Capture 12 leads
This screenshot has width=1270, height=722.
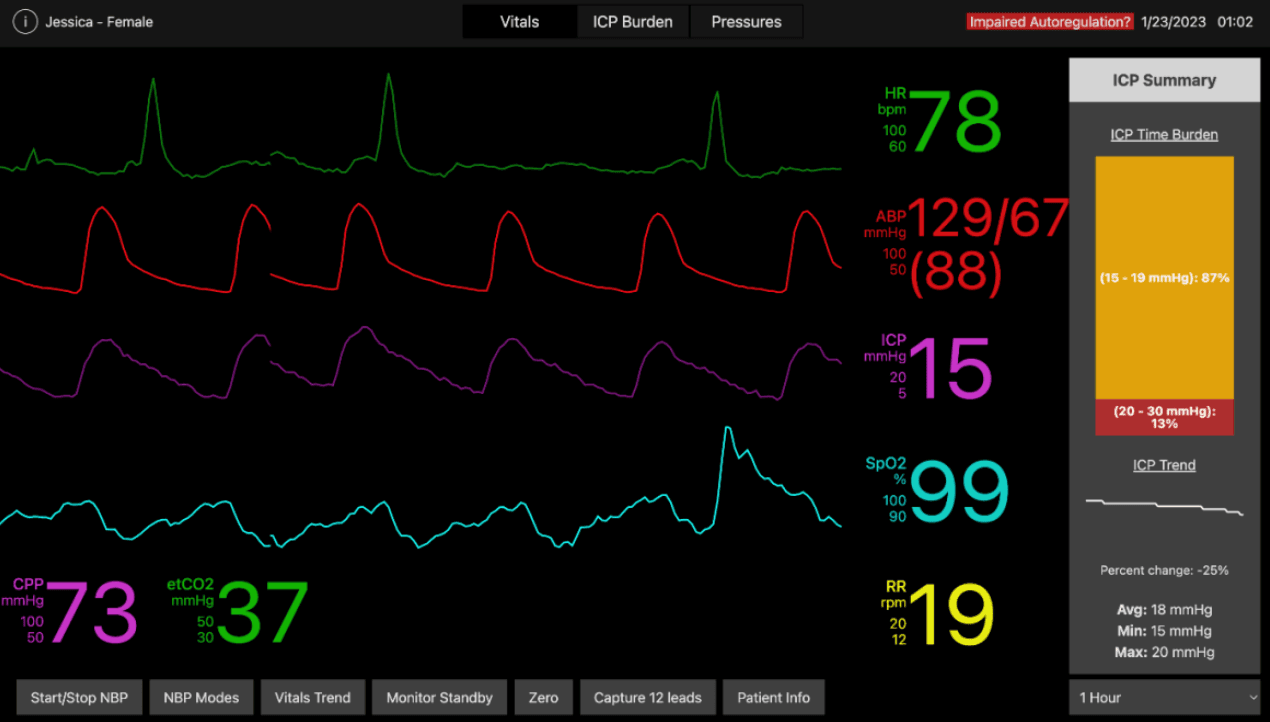coord(647,697)
